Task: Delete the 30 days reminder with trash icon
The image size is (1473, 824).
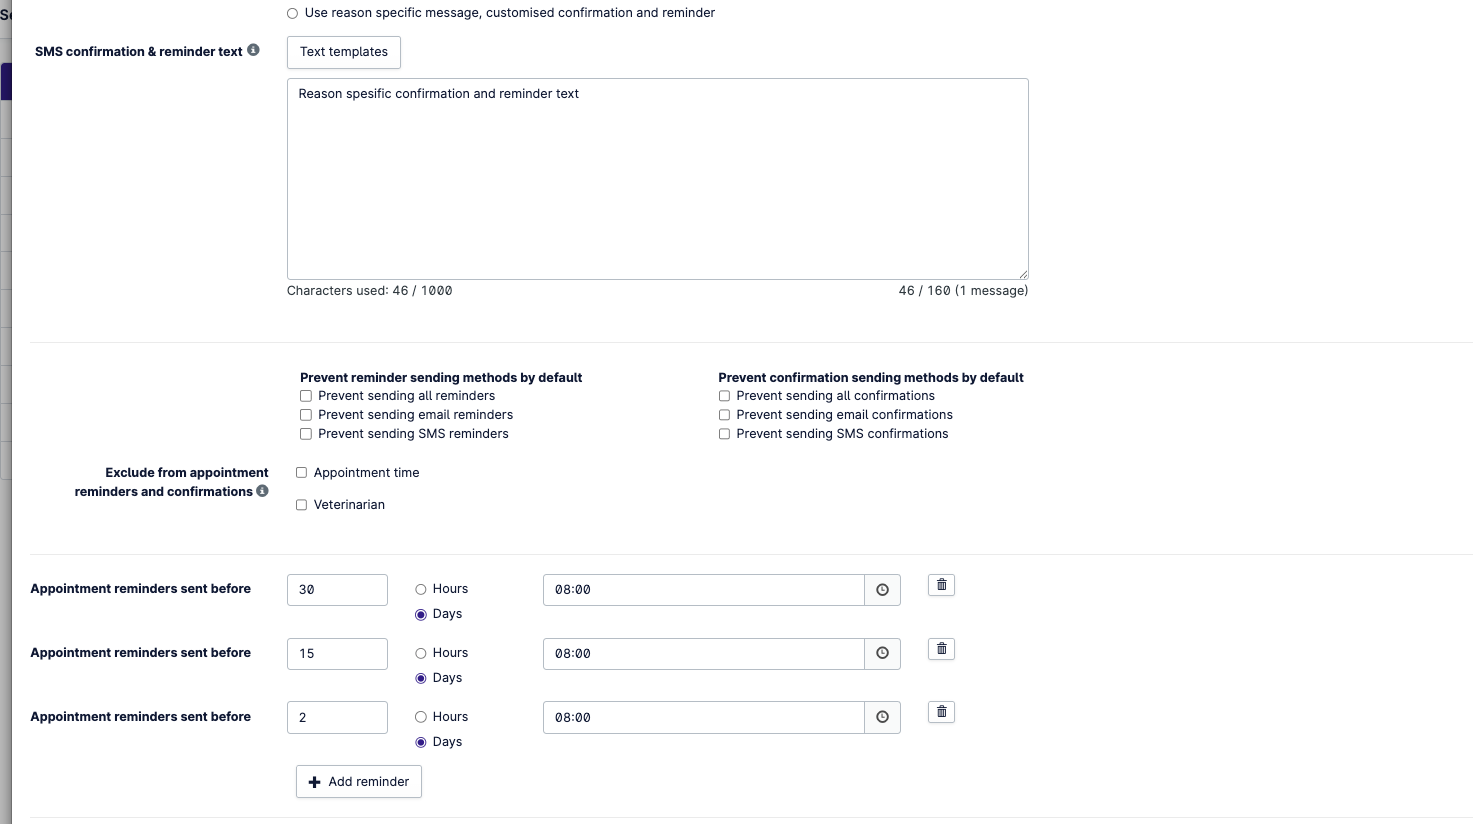Action: point(941,585)
